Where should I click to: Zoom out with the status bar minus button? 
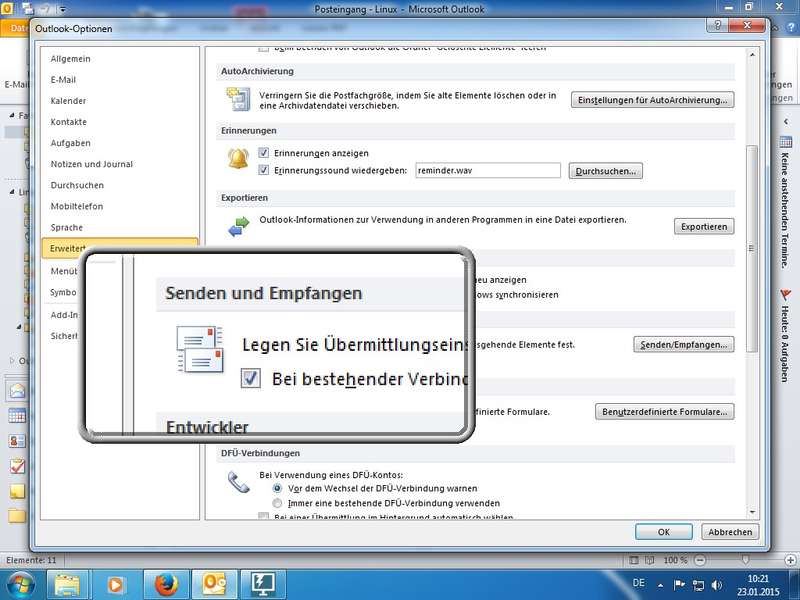[x=700, y=560]
